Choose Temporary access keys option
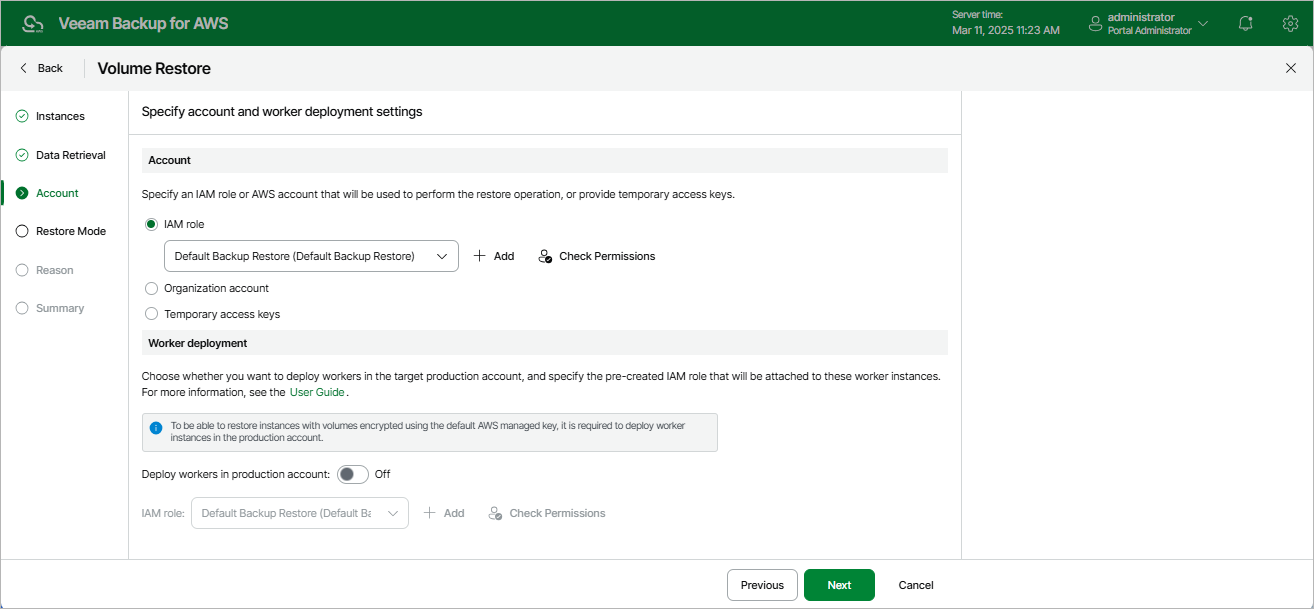 pos(152,314)
